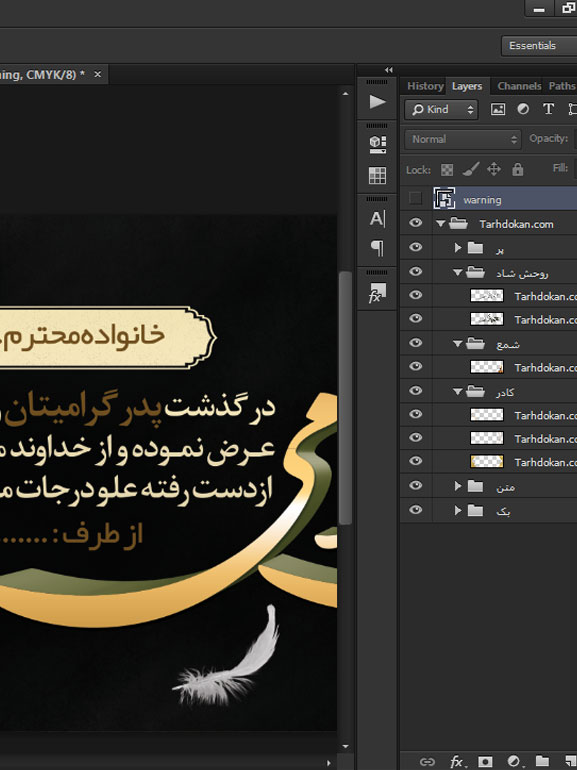
Task: Collapse the Tarhdokan.com group
Action: [x=440, y=224]
